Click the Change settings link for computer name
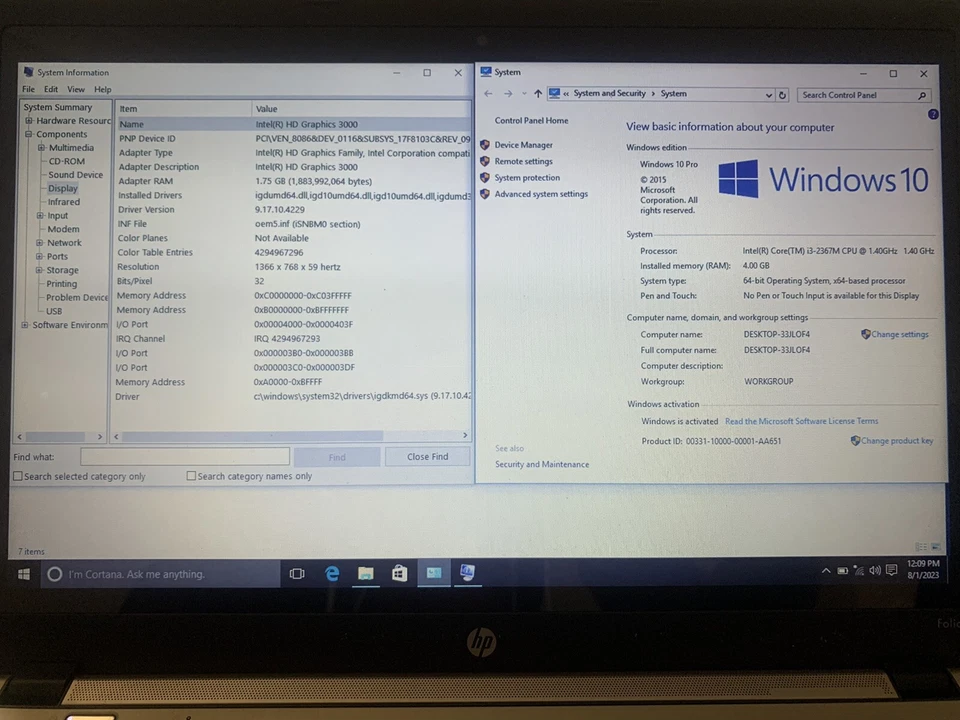This screenshot has width=960, height=720. [898, 334]
